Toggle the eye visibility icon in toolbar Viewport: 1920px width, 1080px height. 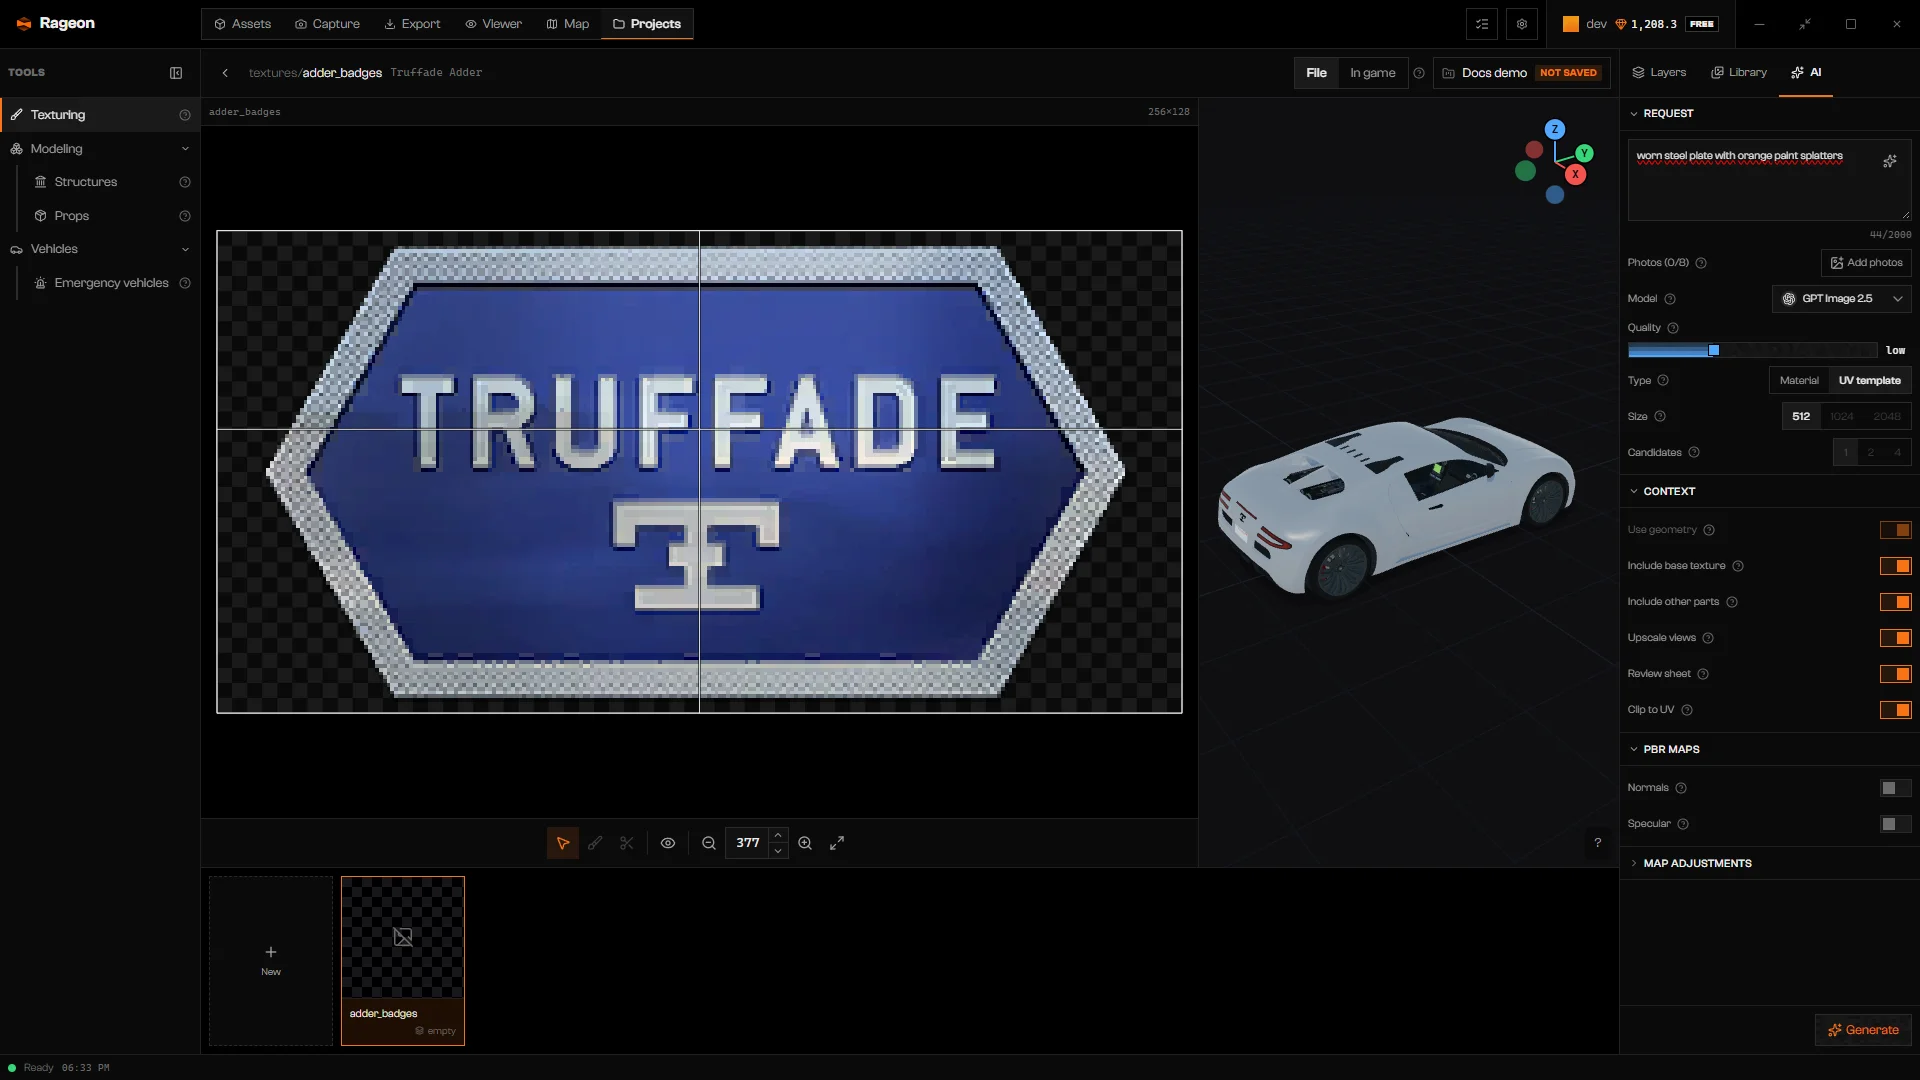[668, 843]
